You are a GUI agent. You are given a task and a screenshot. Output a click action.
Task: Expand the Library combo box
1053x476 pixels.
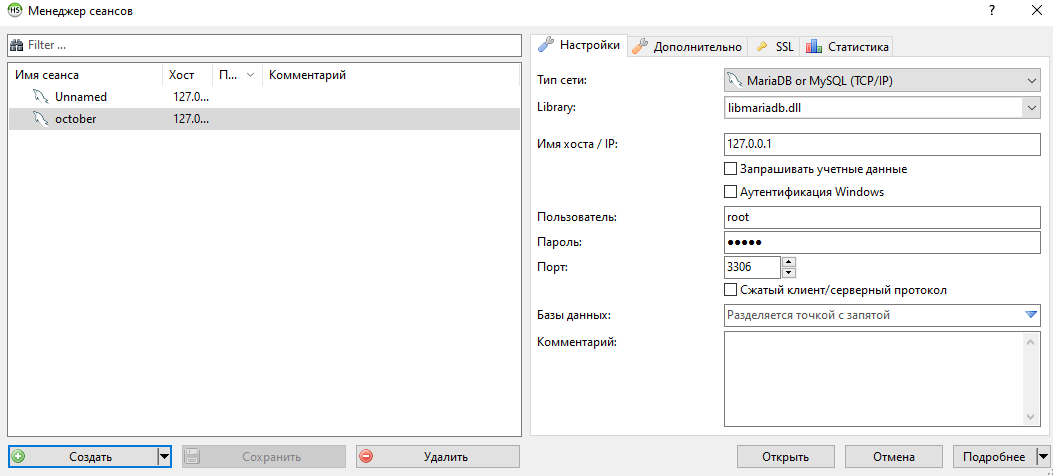click(1032, 107)
